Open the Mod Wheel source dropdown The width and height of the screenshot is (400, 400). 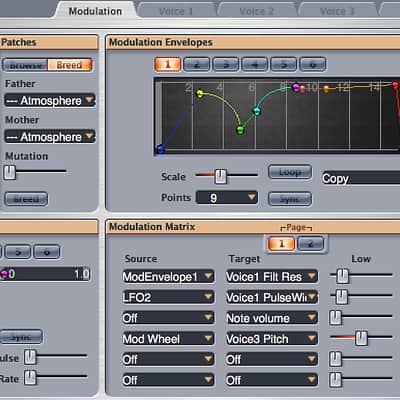pyautogui.click(x=168, y=339)
